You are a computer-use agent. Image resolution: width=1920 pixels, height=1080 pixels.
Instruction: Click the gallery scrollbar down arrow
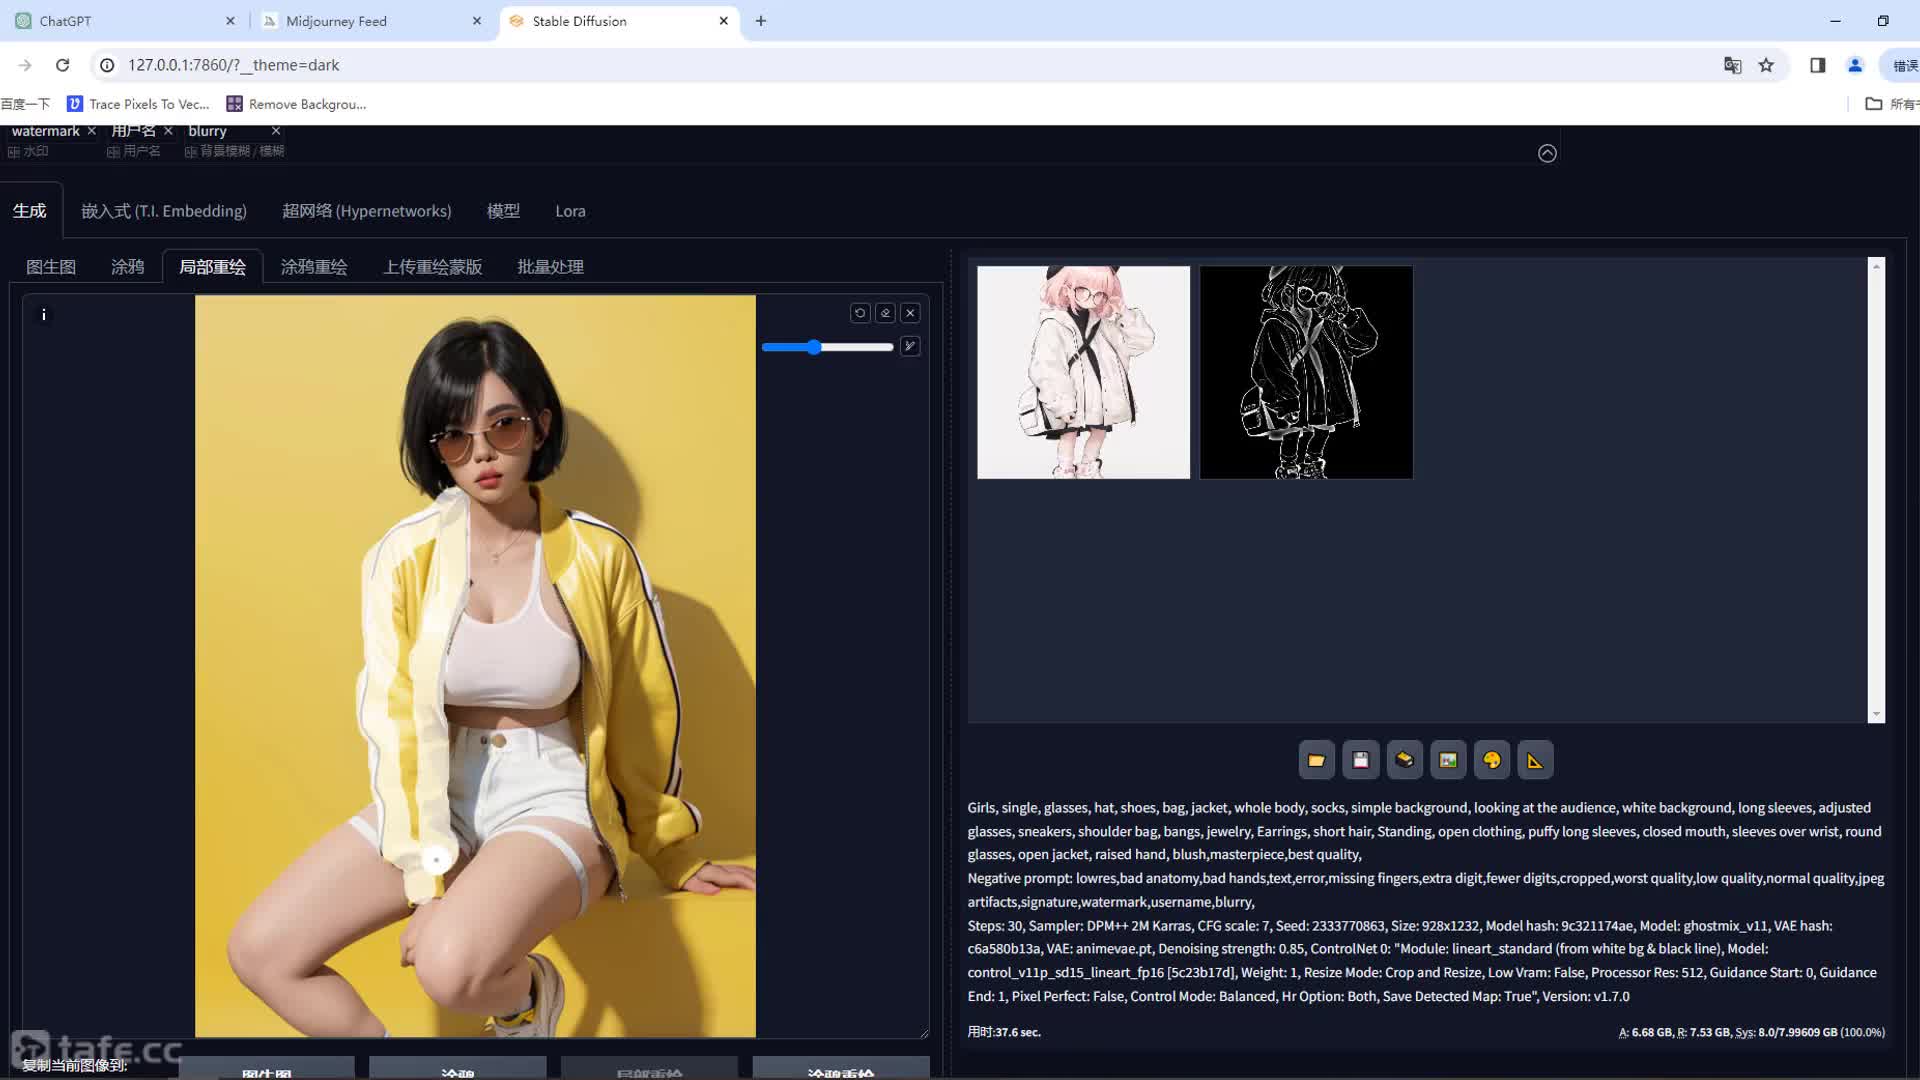[x=1876, y=714]
